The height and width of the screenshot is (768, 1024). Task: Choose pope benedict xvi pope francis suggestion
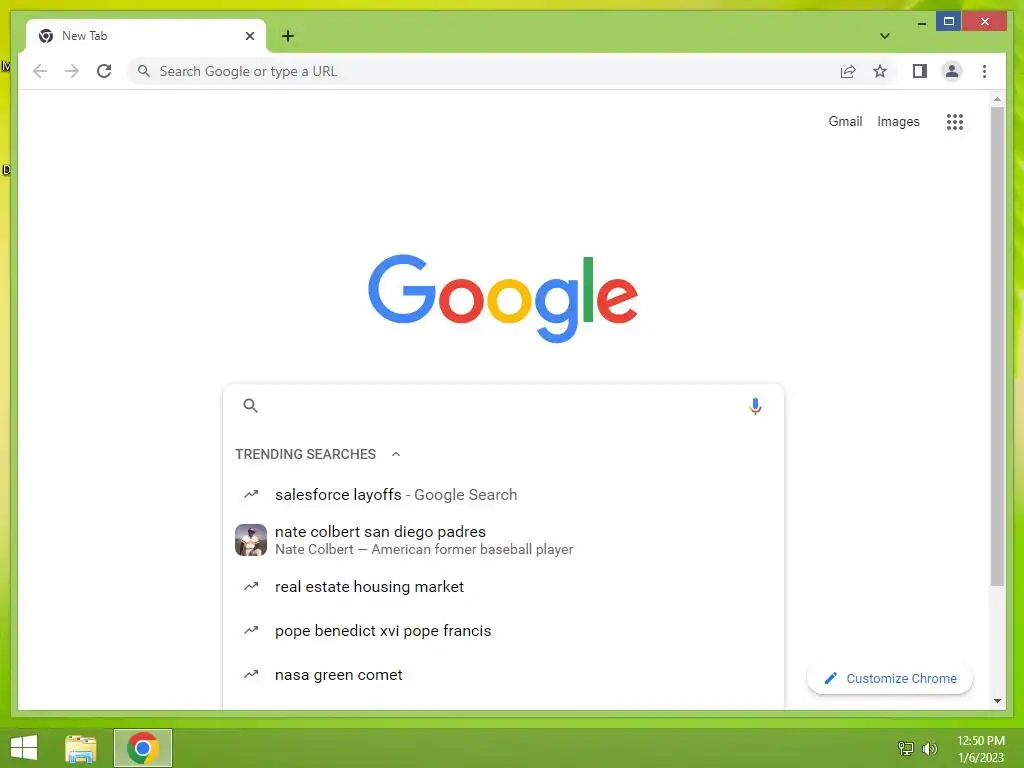pos(503,631)
